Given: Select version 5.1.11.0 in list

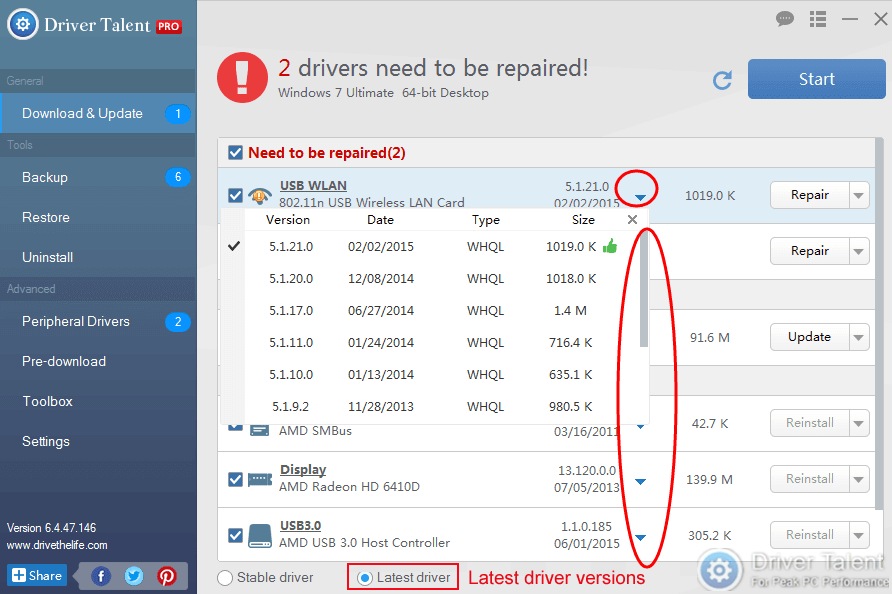Looking at the screenshot, I should [x=435, y=343].
